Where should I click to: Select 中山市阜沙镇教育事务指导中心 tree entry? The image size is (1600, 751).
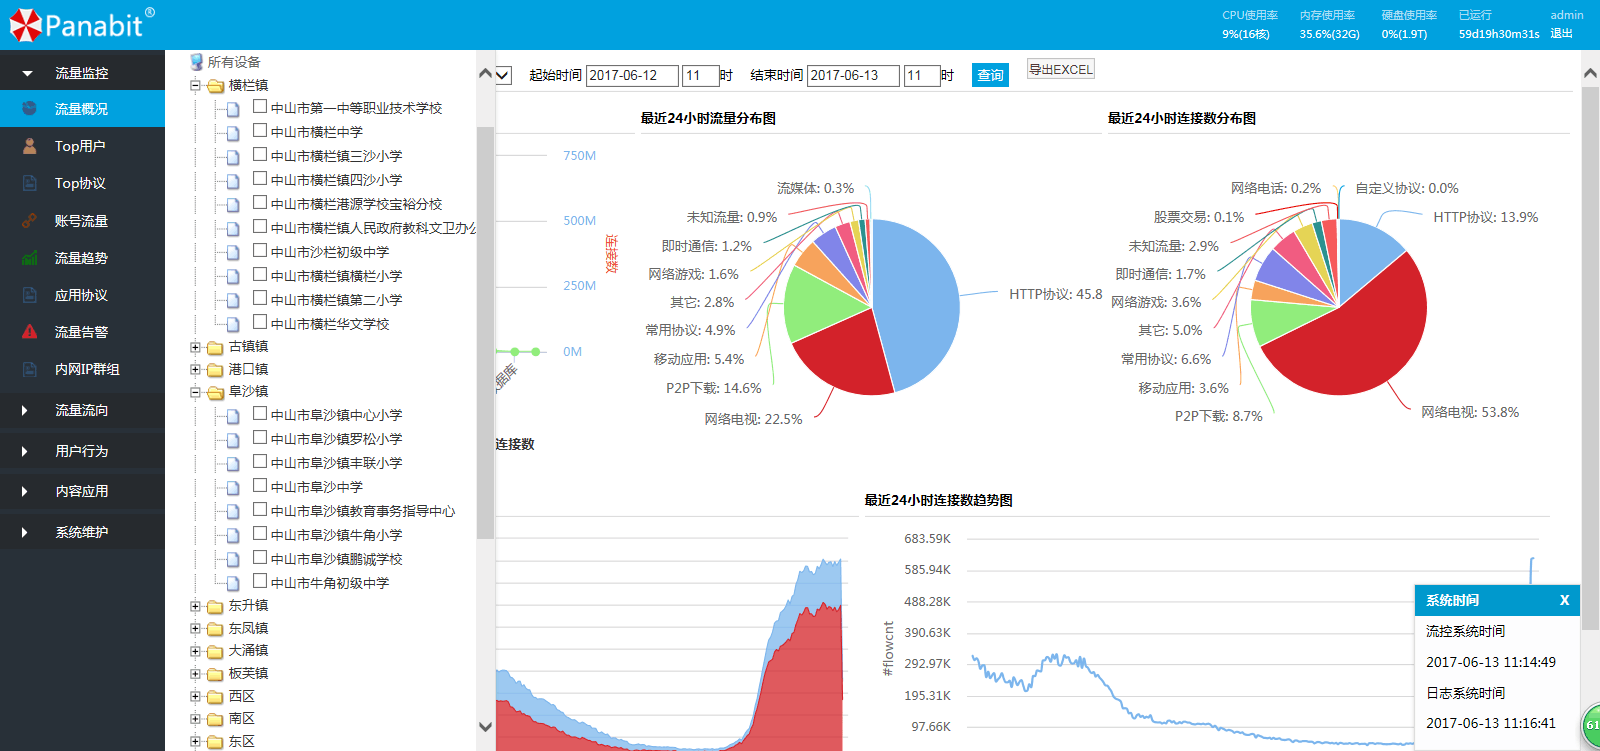tap(362, 511)
